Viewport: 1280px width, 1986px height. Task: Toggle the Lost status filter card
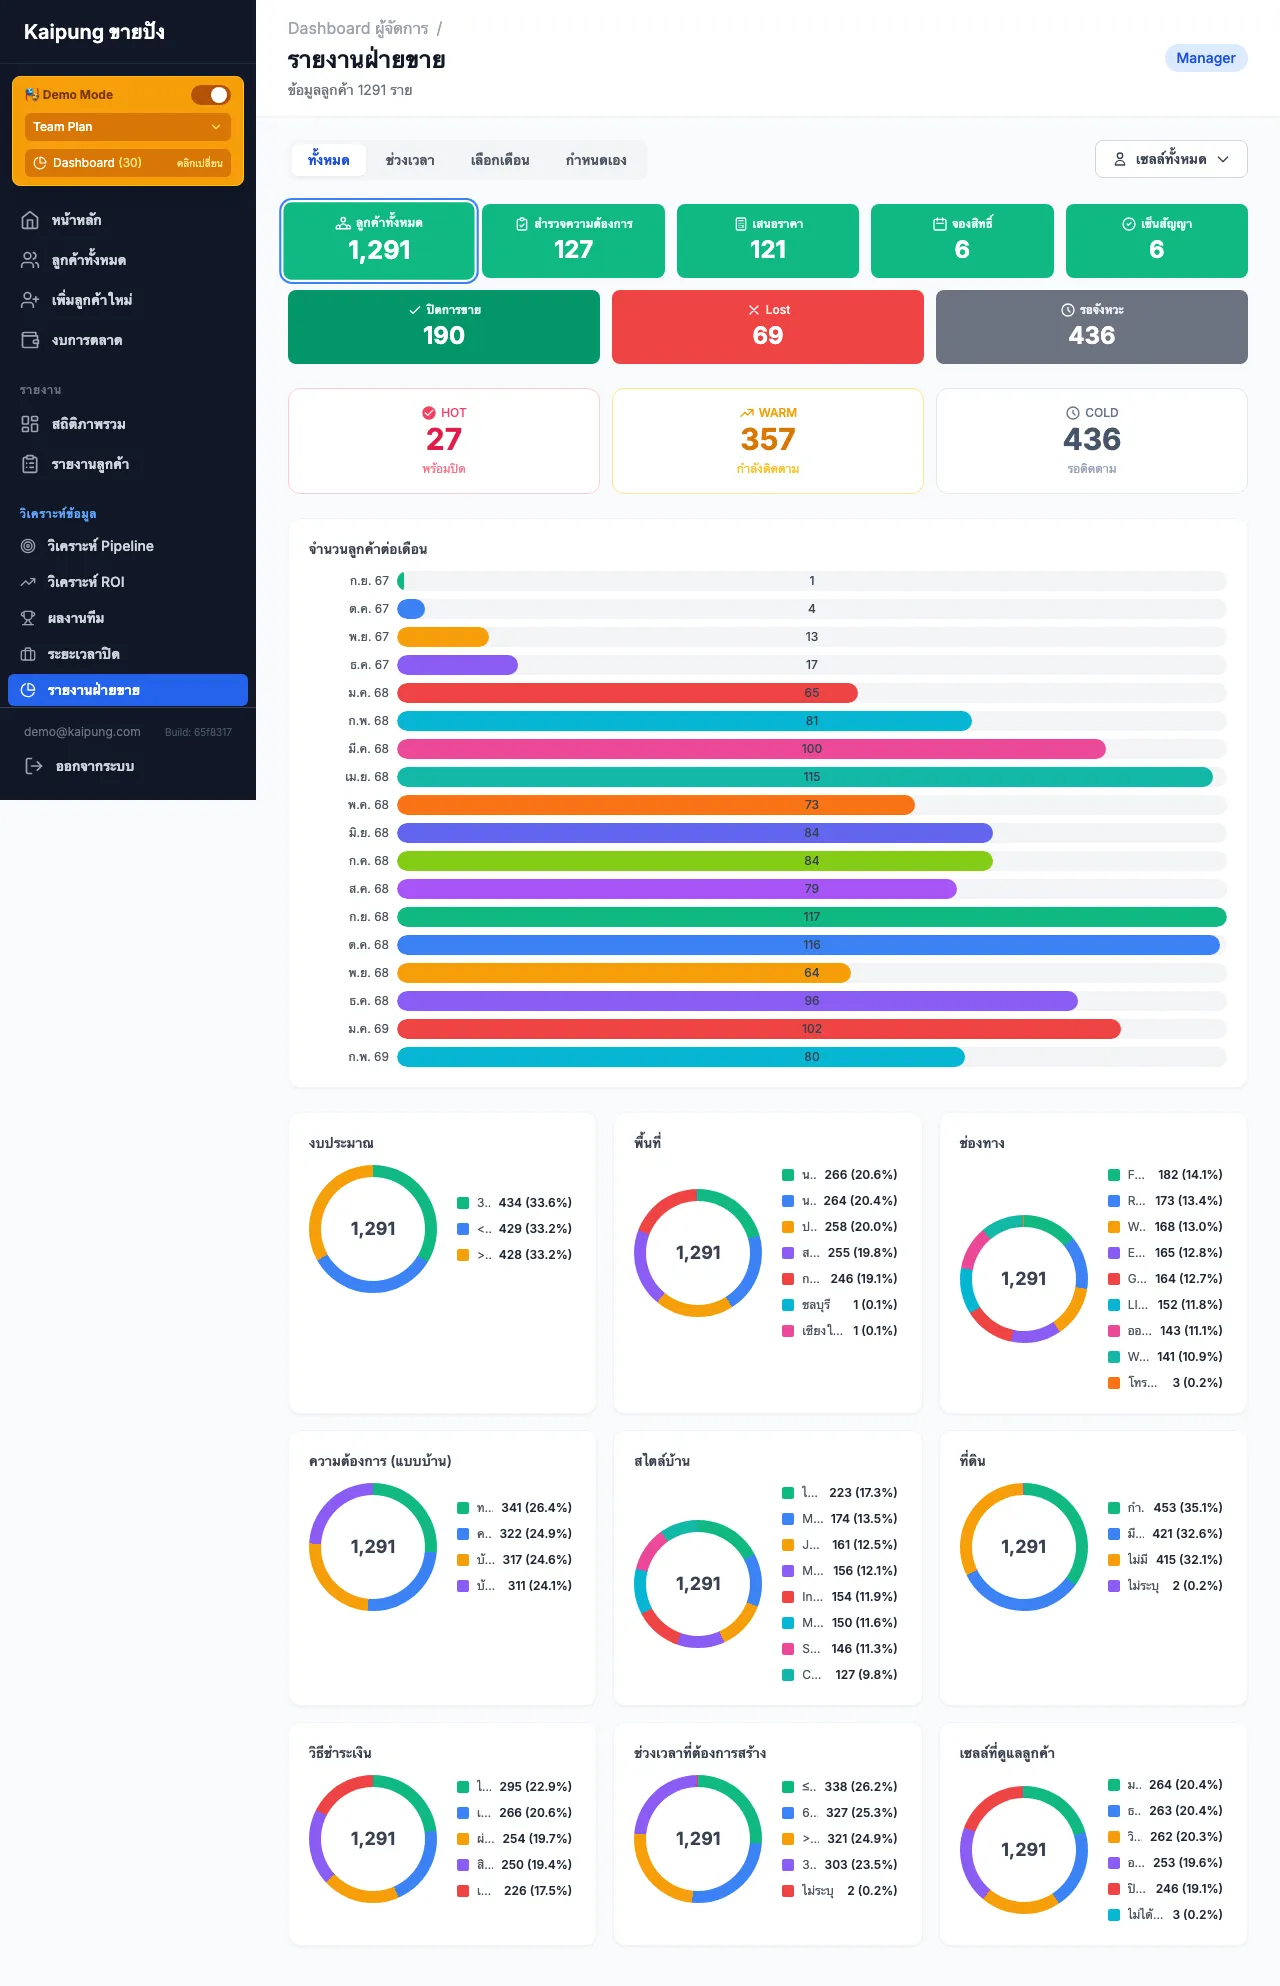click(767, 327)
